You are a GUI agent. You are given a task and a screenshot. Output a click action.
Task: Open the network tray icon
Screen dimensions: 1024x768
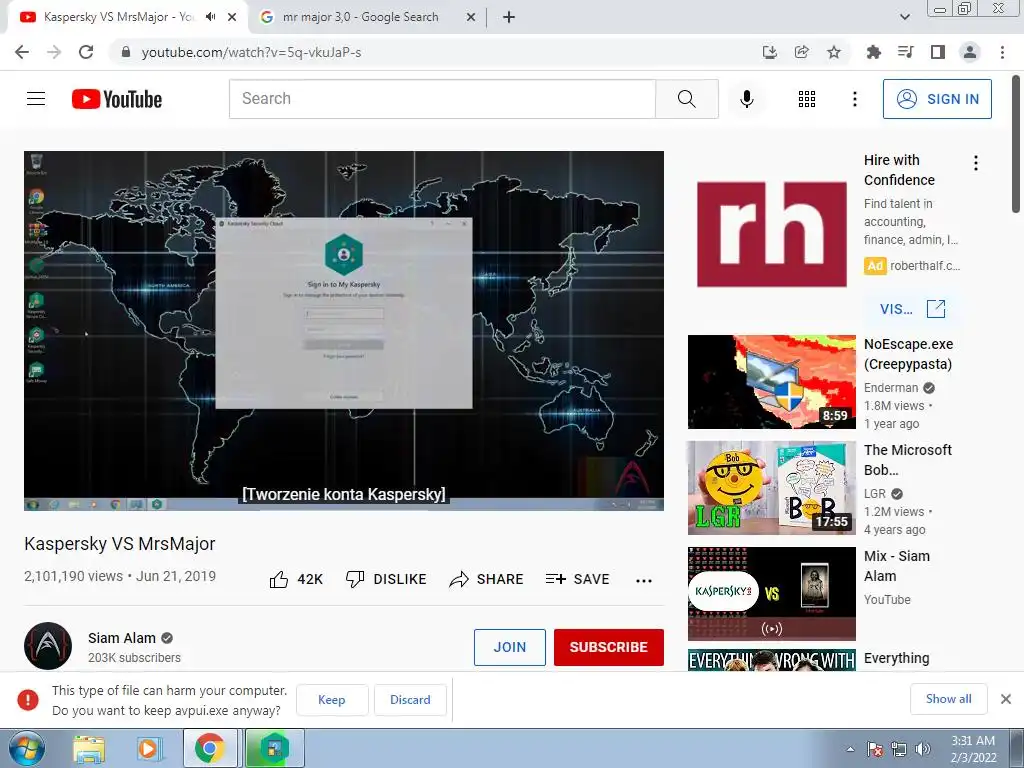click(899, 749)
